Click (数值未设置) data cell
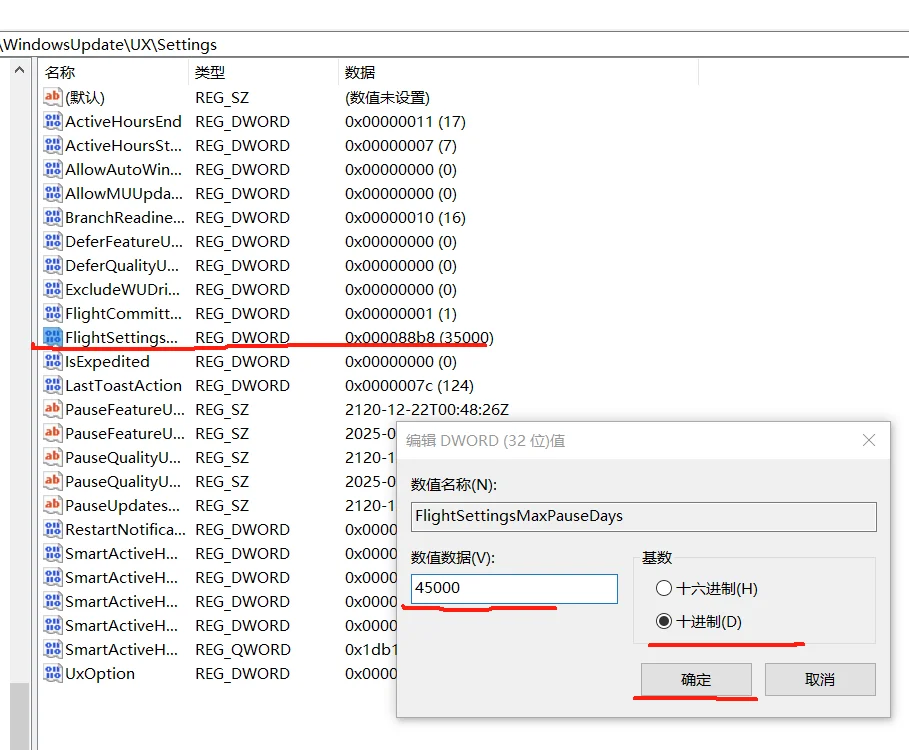The height and width of the screenshot is (750, 909). click(387, 97)
